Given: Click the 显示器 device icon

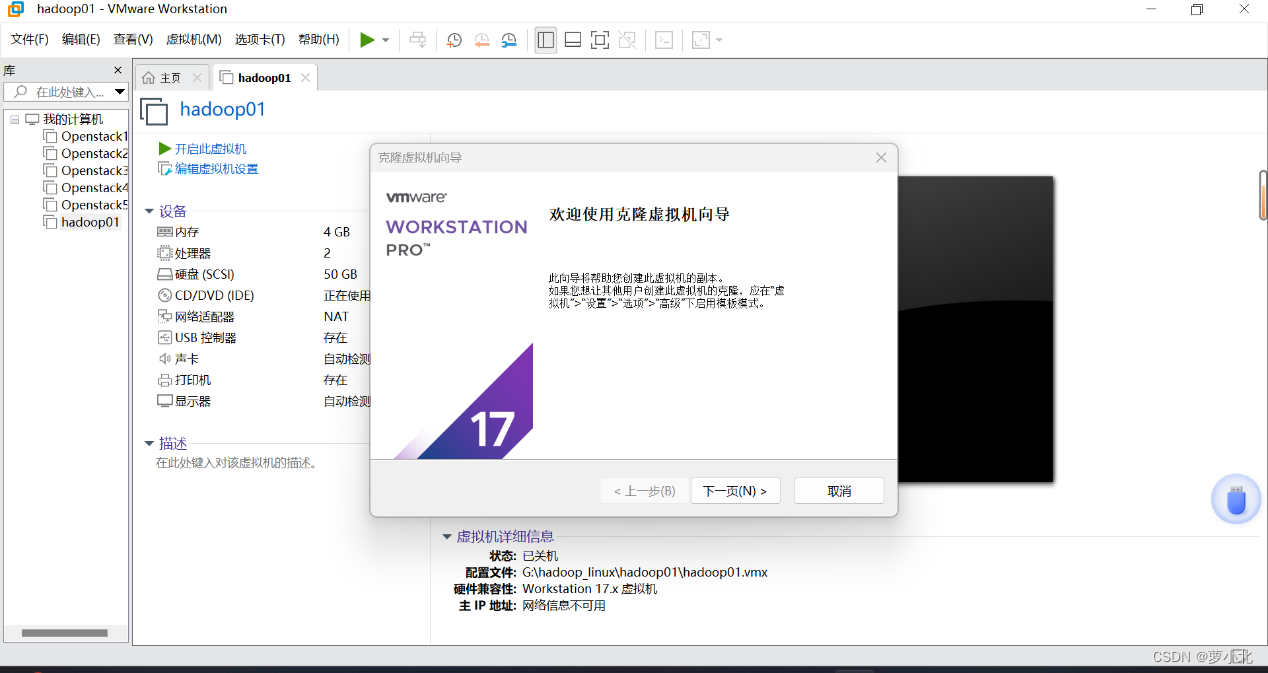Looking at the screenshot, I should pyautogui.click(x=165, y=401).
